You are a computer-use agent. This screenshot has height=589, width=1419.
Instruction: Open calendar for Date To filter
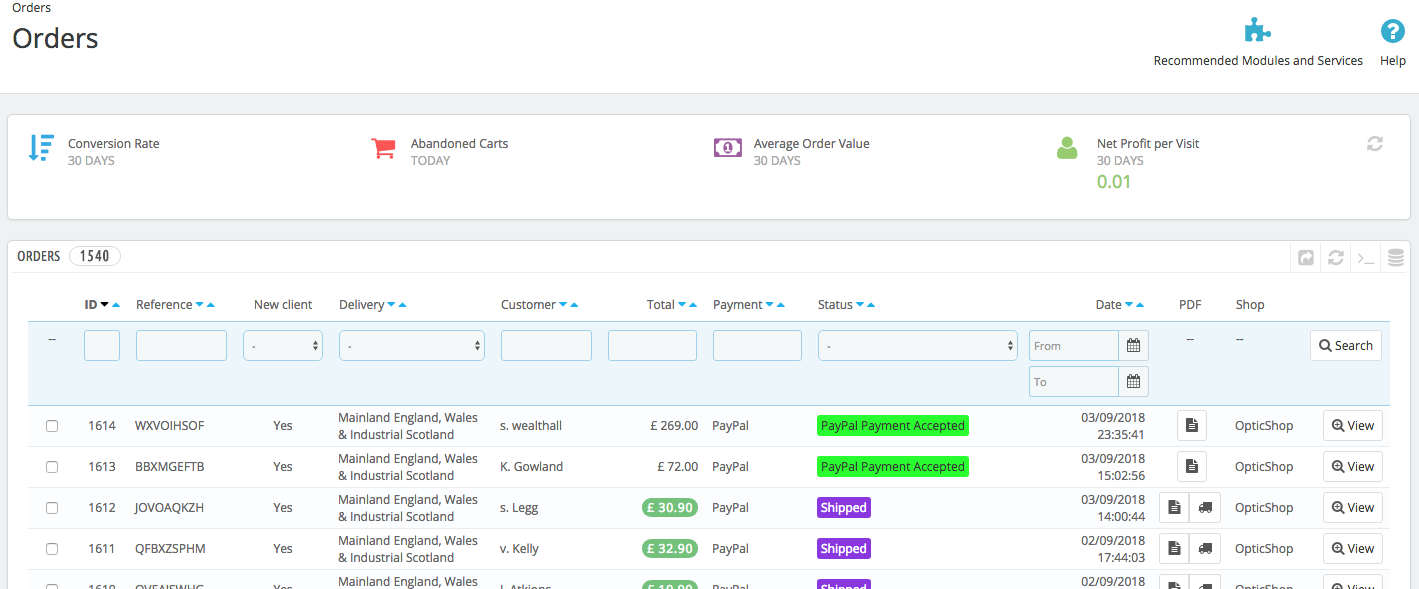coord(1133,382)
